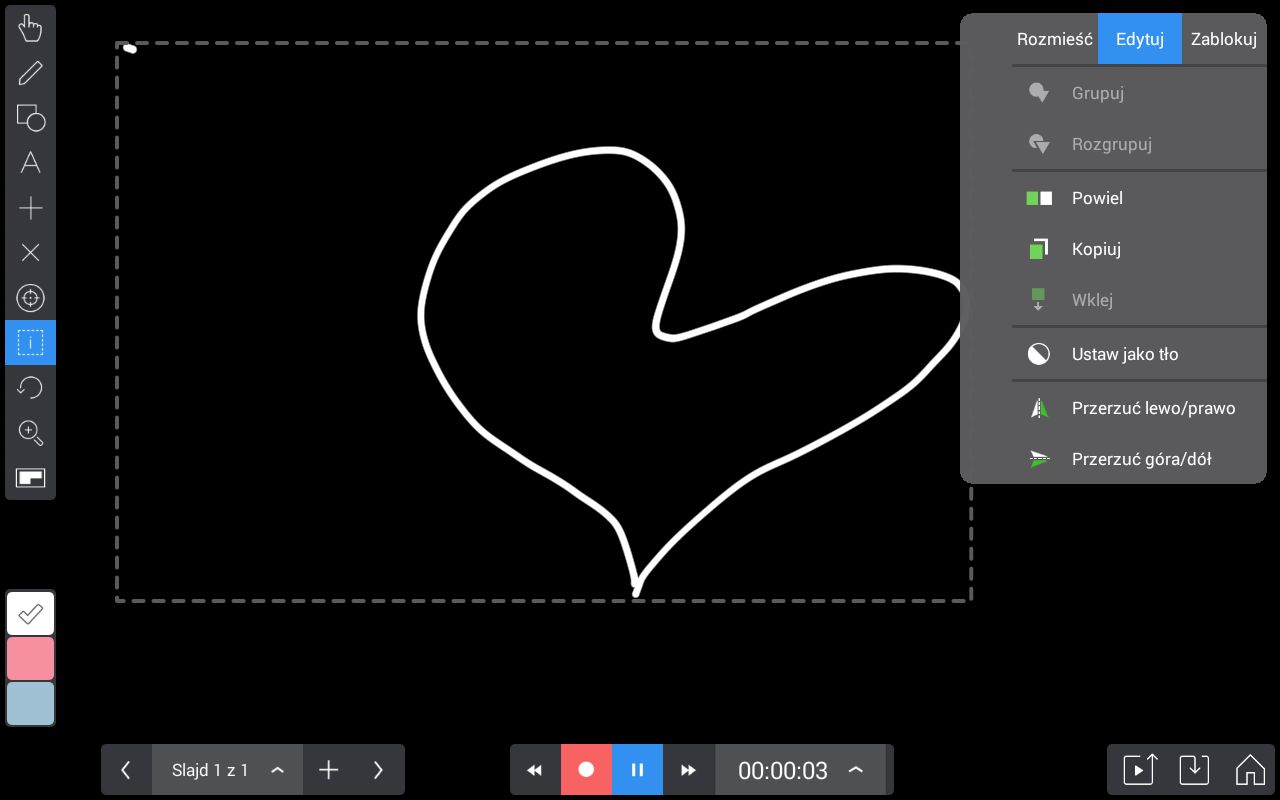This screenshot has width=1280, height=800.
Task: Select the text tool
Action: [x=31, y=163]
